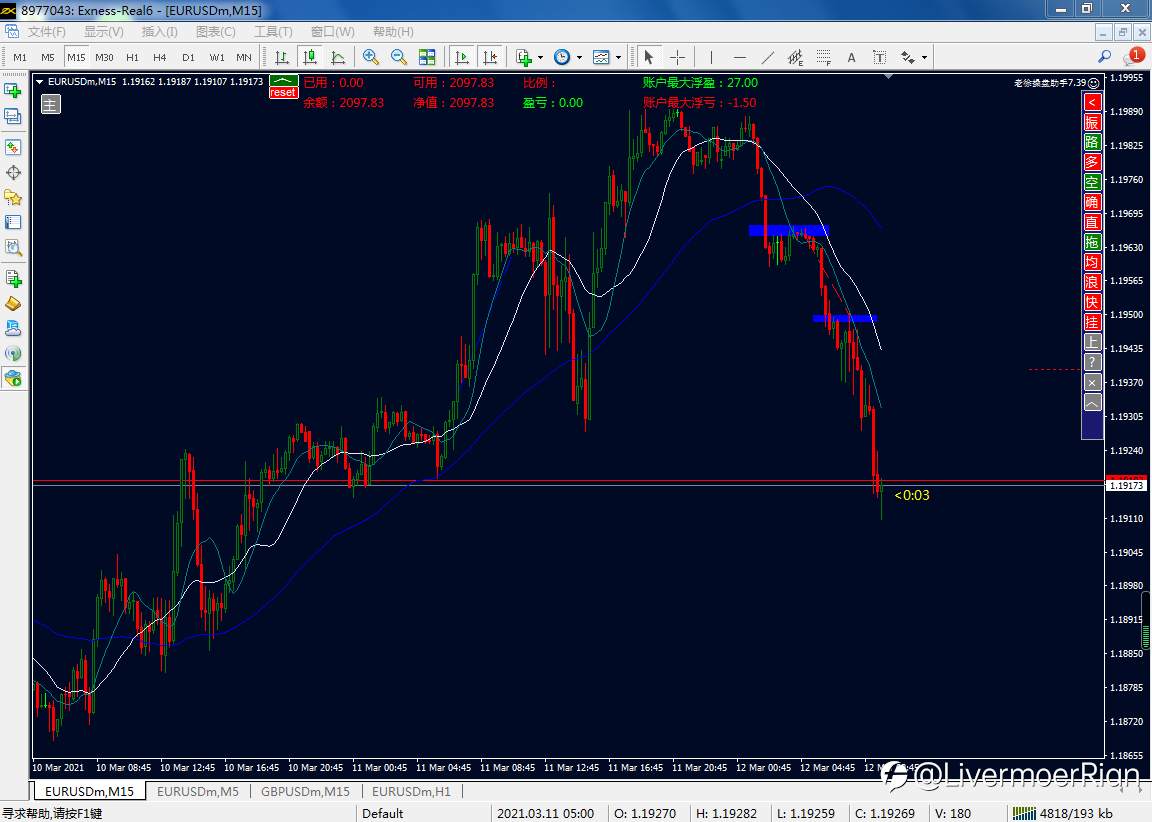Collapse panel using the caret-up button
The image size is (1152, 822).
pos(1092,403)
